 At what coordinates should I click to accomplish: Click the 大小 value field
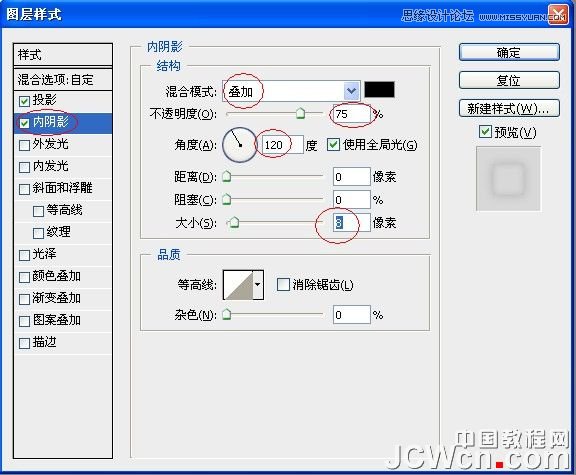coord(352,222)
